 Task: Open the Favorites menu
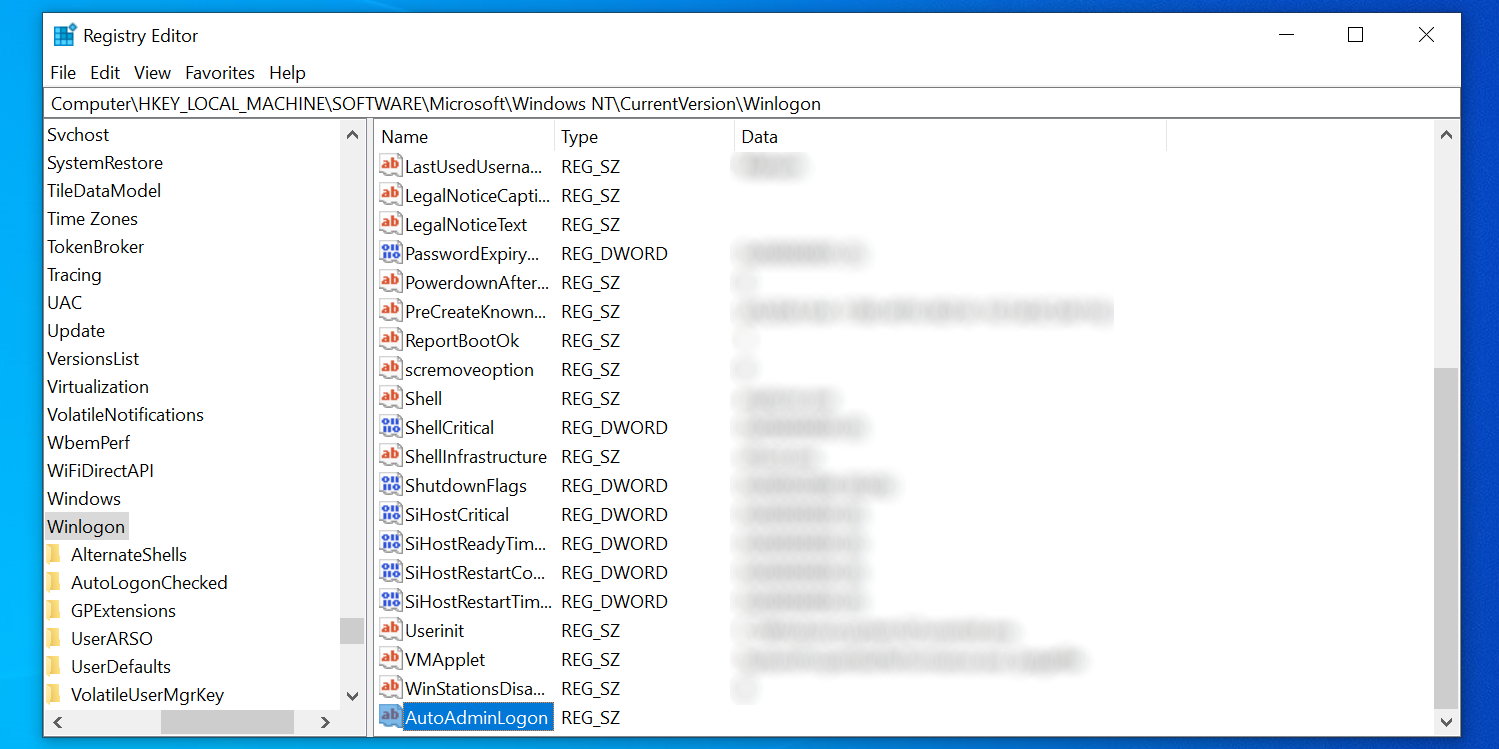pyautogui.click(x=220, y=73)
